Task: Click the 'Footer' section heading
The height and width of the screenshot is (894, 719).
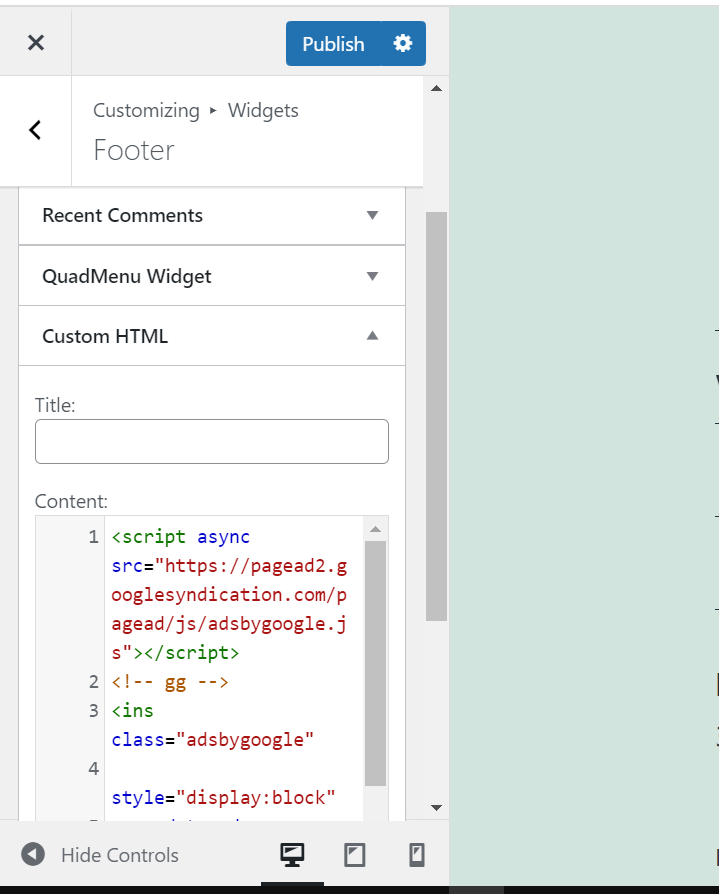Action: click(x=134, y=151)
